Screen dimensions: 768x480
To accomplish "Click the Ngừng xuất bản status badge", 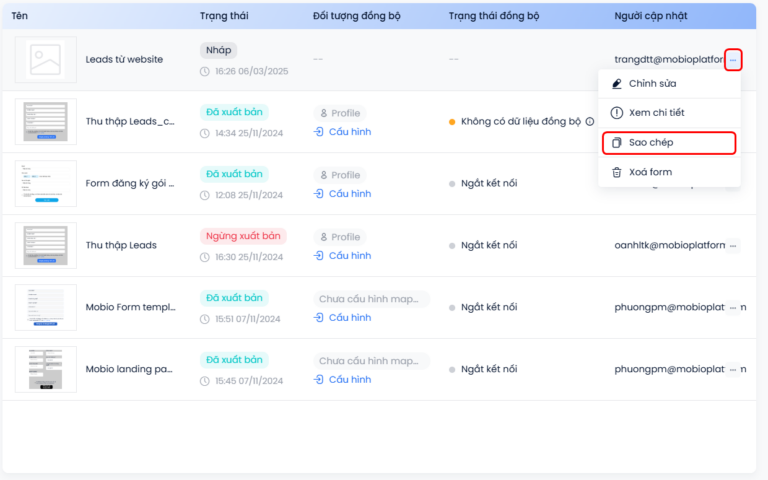I will pyautogui.click(x=243, y=236).
